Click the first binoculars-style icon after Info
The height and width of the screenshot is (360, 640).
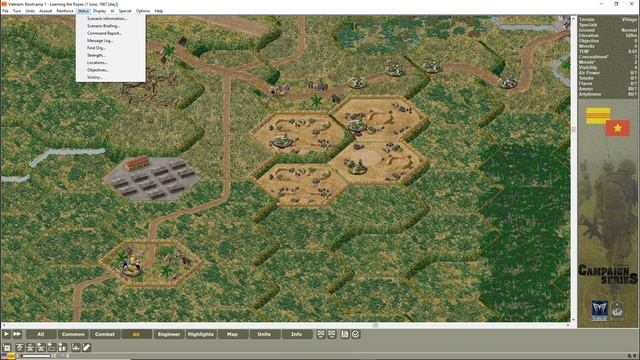pyautogui.click(x=321, y=334)
